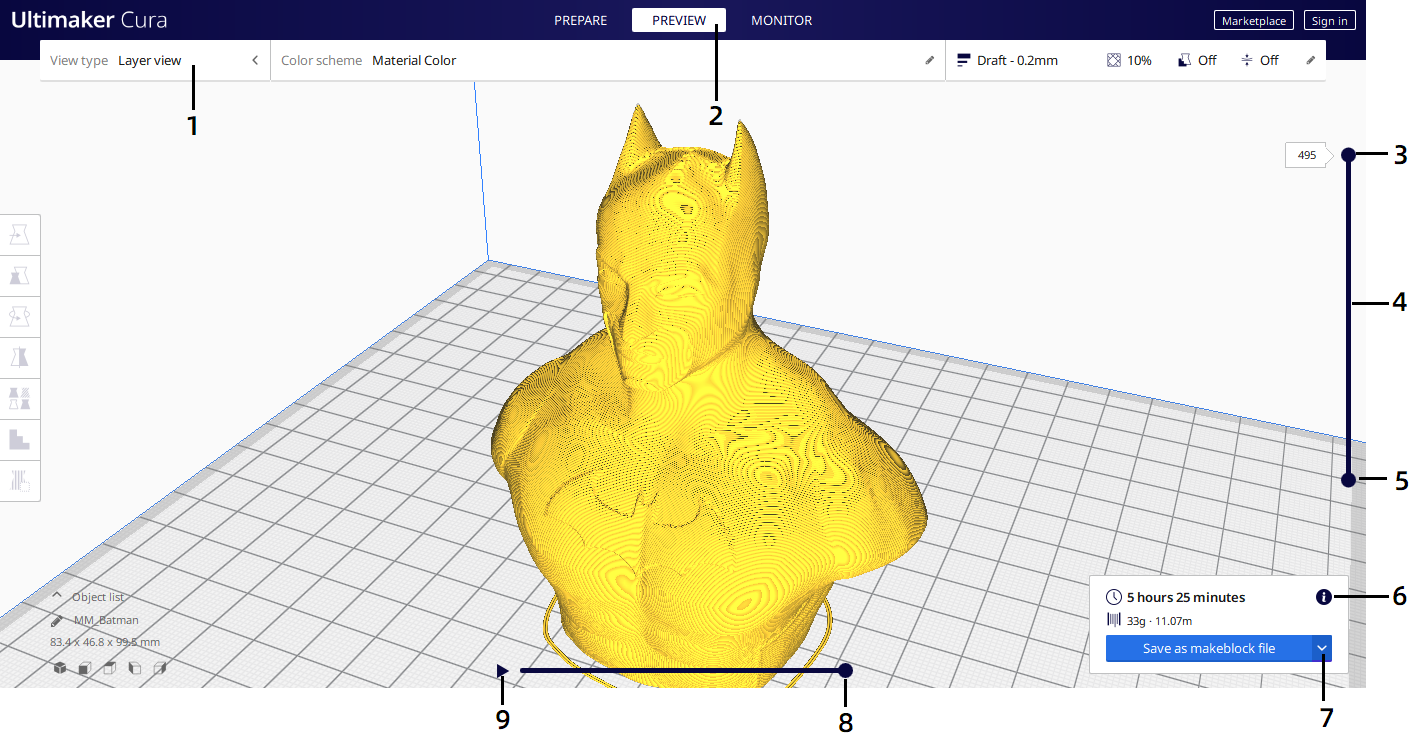Click the Color scheme label
This screenshot has width=1416, height=736.
tap(321, 60)
